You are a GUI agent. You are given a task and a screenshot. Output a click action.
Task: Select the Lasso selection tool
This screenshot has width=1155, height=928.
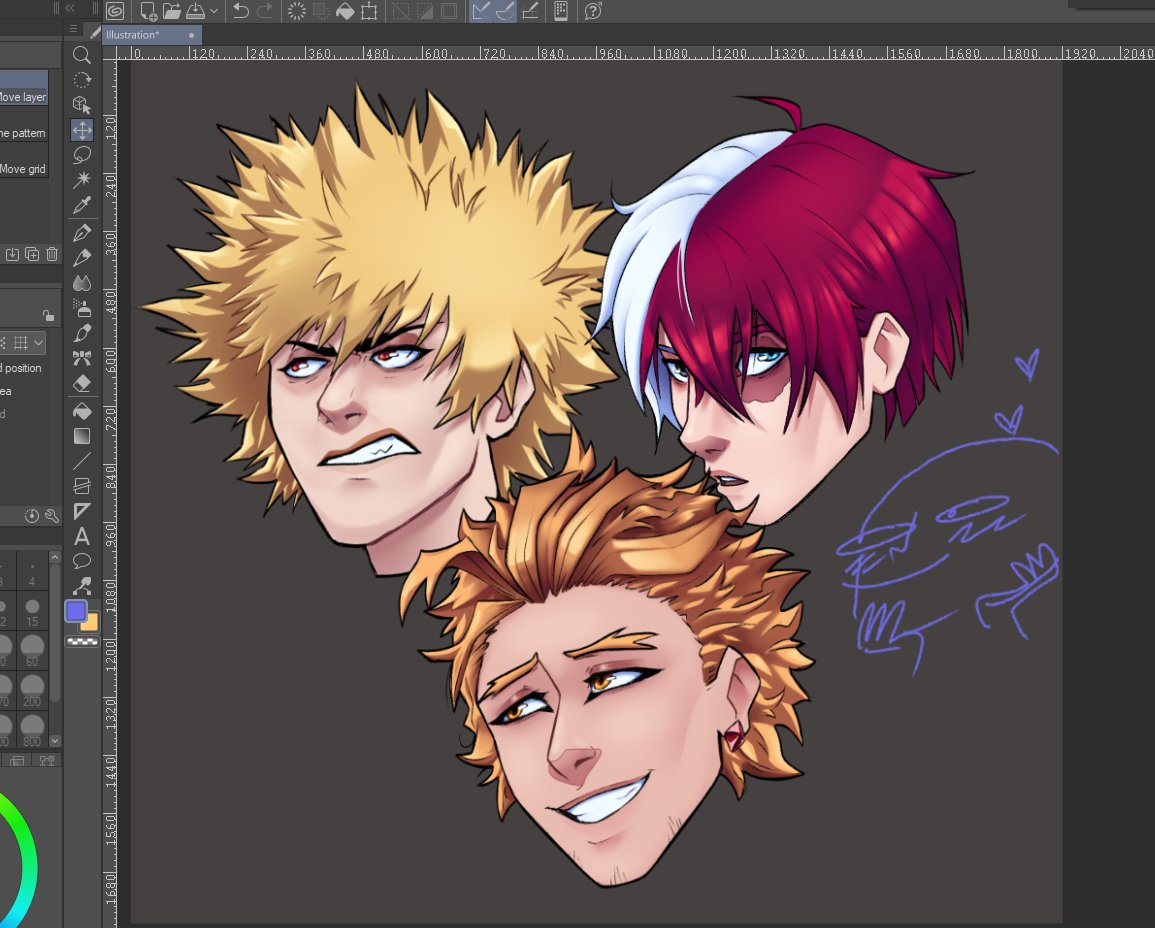(82, 155)
